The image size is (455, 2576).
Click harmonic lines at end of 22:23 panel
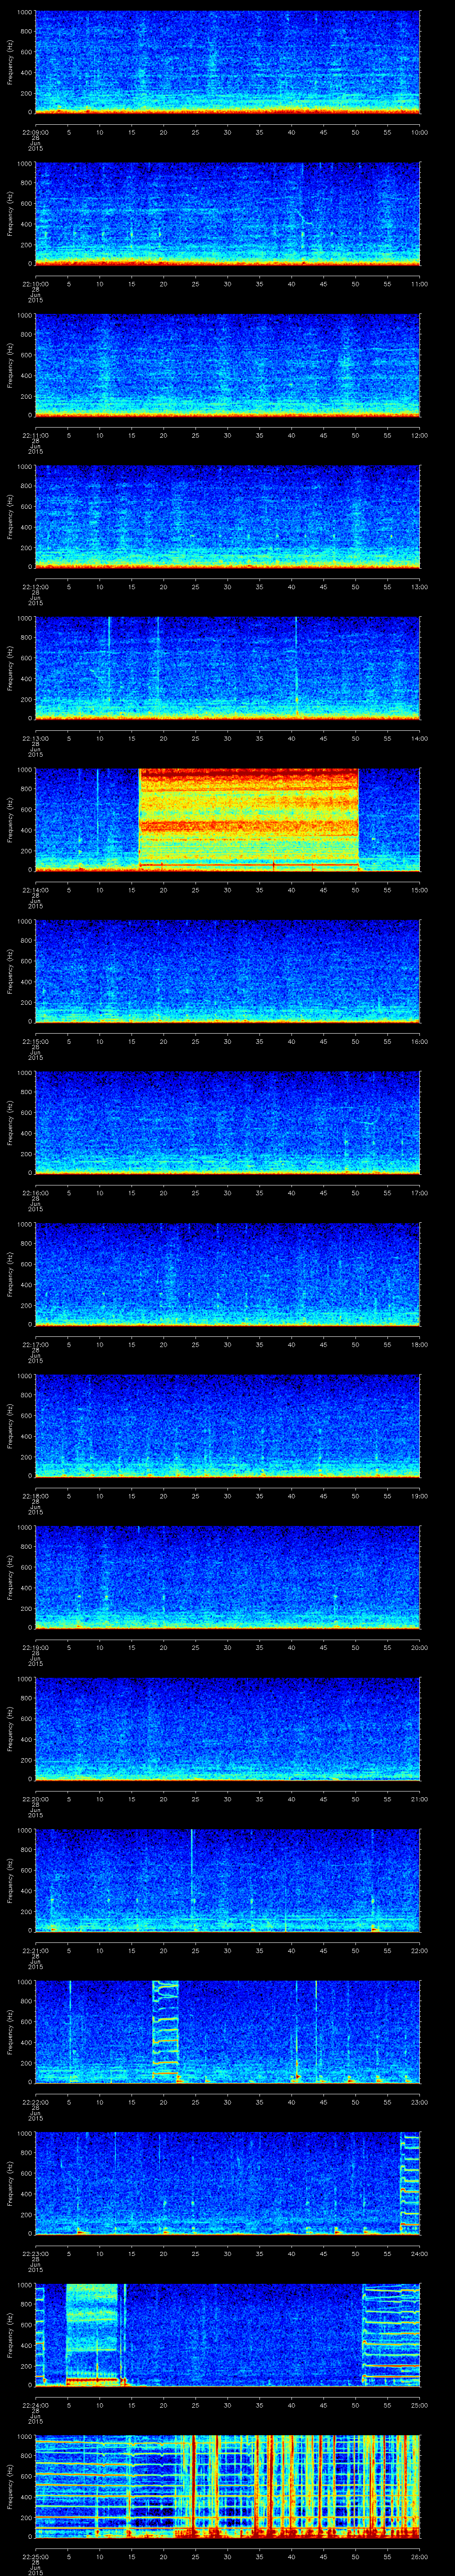click(x=410, y=2183)
